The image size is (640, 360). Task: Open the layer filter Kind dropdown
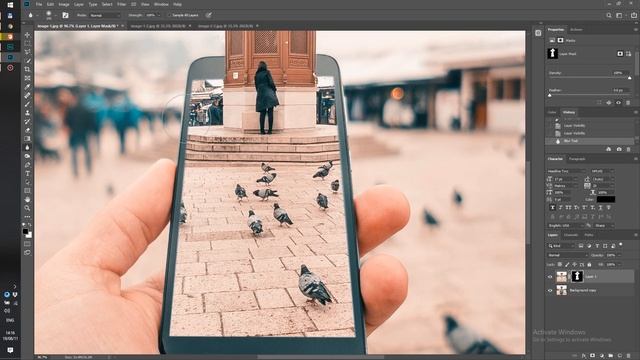pos(561,246)
